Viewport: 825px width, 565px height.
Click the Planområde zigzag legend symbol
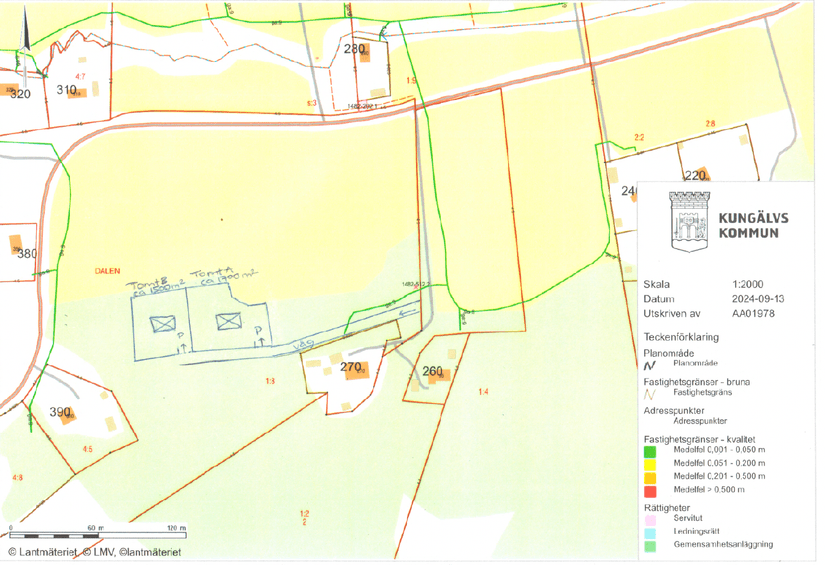(x=650, y=365)
